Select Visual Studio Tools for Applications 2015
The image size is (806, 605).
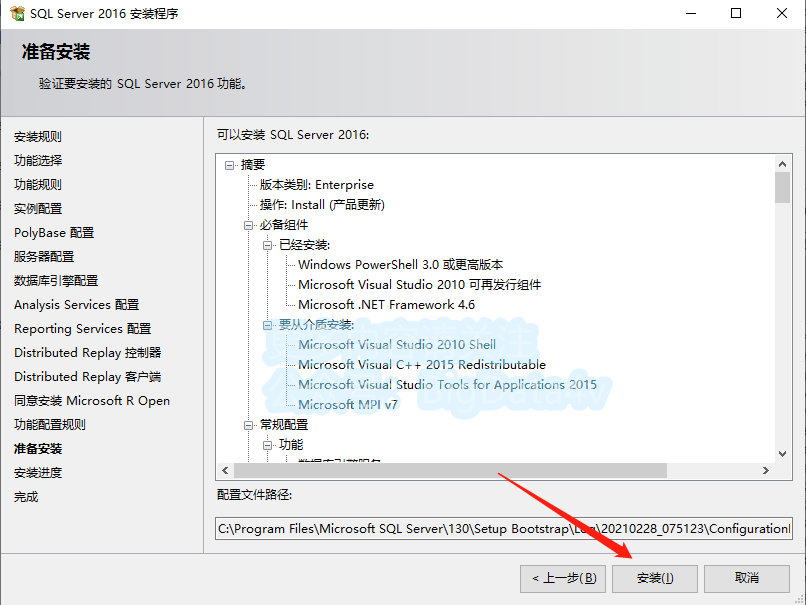click(448, 385)
